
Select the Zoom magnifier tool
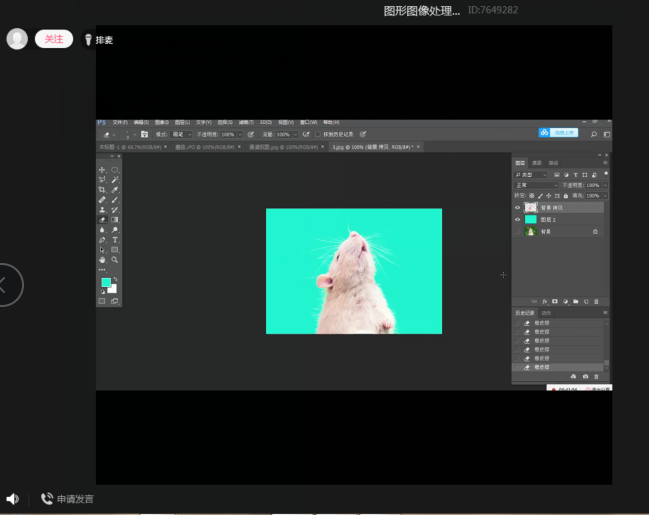click(x=115, y=260)
